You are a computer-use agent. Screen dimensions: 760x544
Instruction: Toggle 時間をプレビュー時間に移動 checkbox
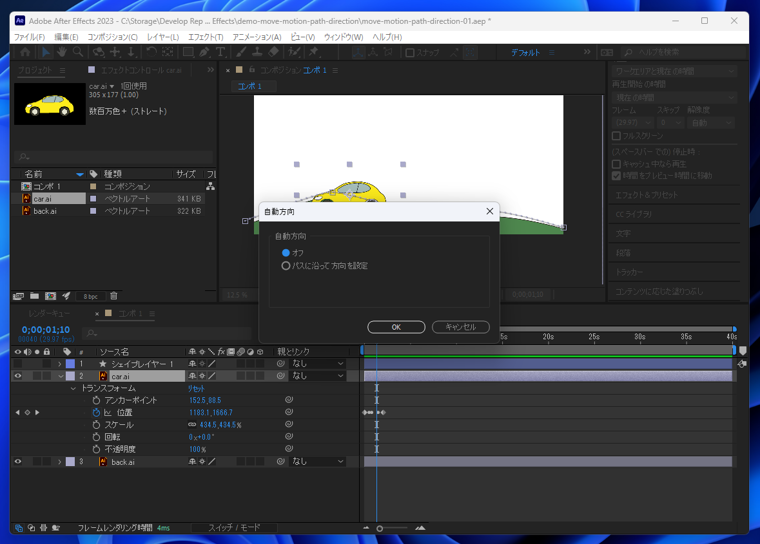pyautogui.click(x=617, y=176)
